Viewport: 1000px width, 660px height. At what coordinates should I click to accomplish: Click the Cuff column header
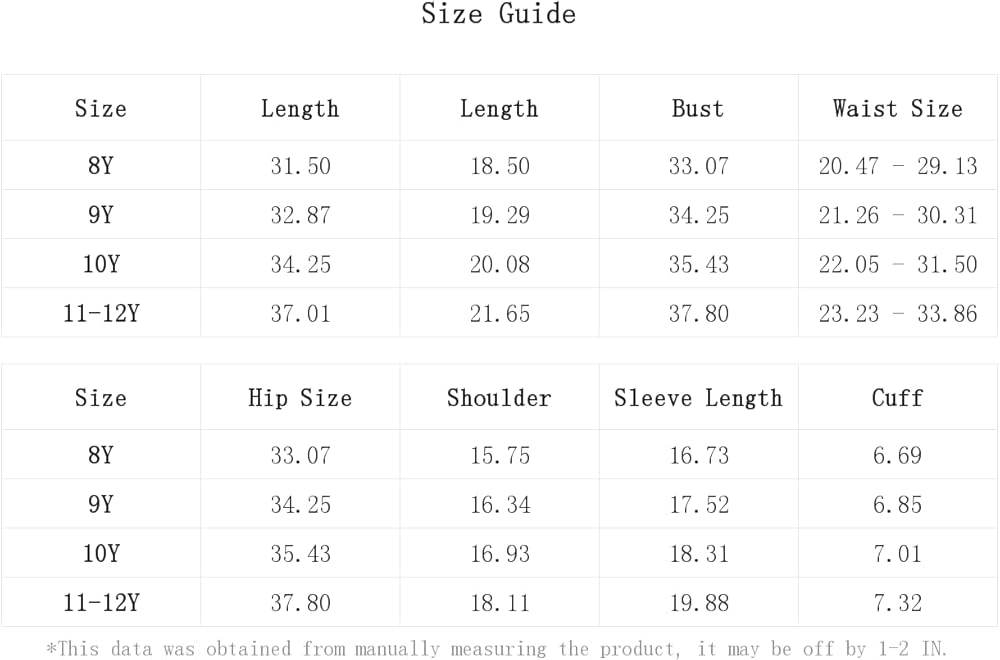coord(897,398)
